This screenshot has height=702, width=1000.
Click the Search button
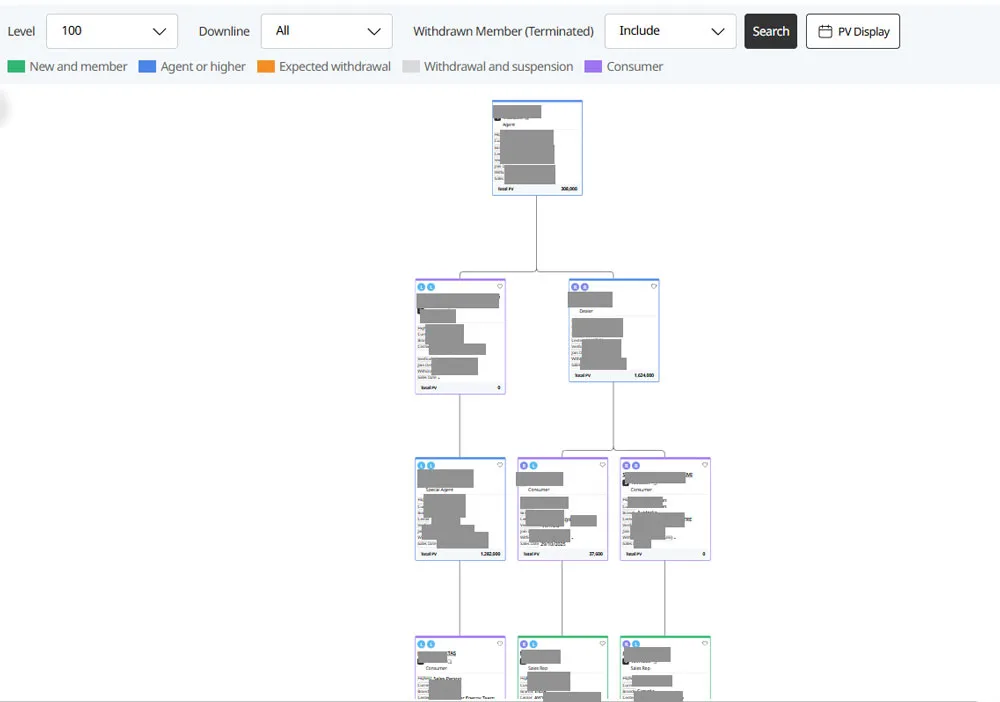[770, 31]
